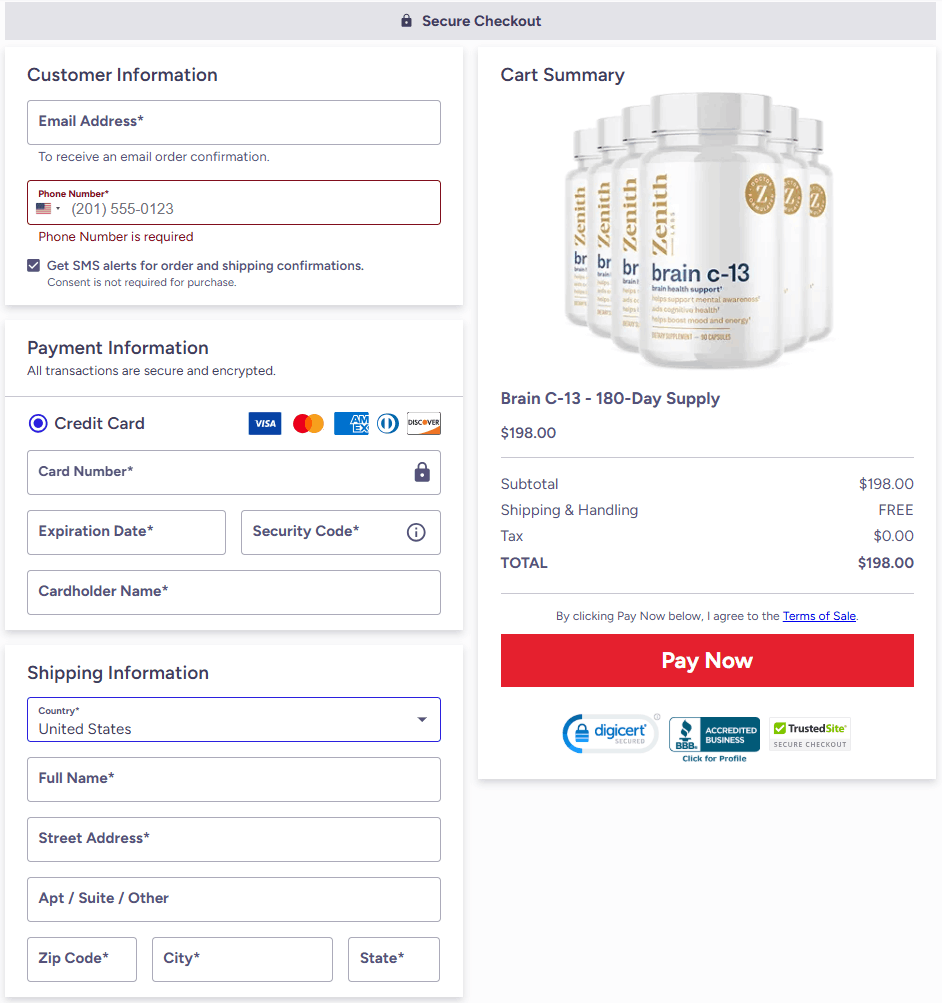Image resolution: width=942 pixels, height=1003 pixels.
Task: Click the TrustedSite secure checkout badge
Action: pos(810,734)
